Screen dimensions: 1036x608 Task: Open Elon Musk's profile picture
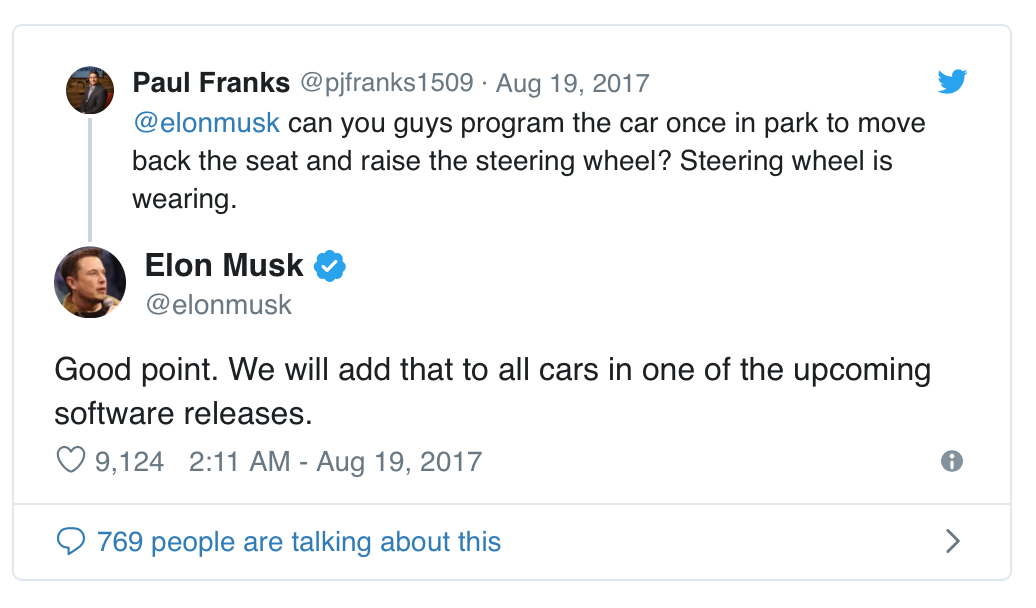(x=89, y=282)
